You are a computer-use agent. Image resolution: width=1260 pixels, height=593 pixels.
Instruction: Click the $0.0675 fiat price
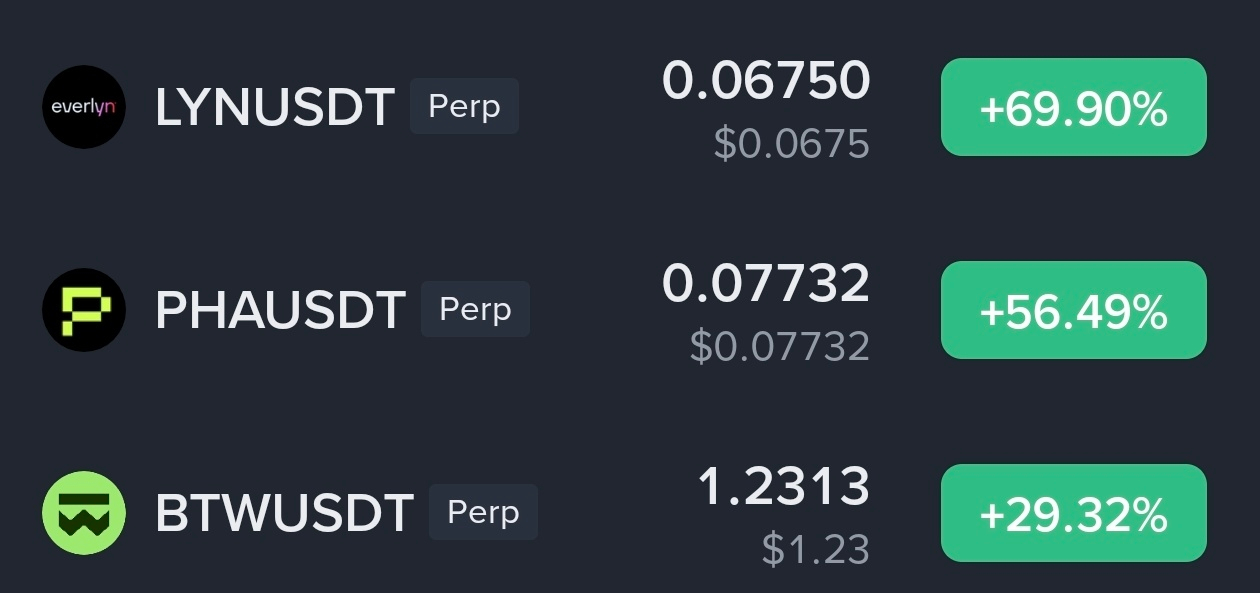[x=792, y=144]
